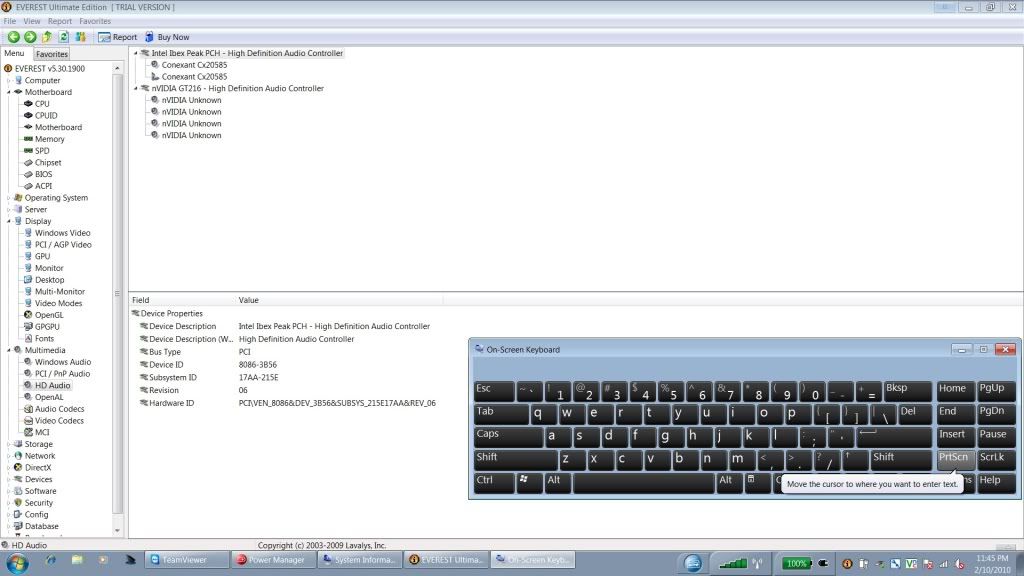Screen dimensions: 1024x576
Task: Select the ACPI tree item
Action: click(43, 186)
